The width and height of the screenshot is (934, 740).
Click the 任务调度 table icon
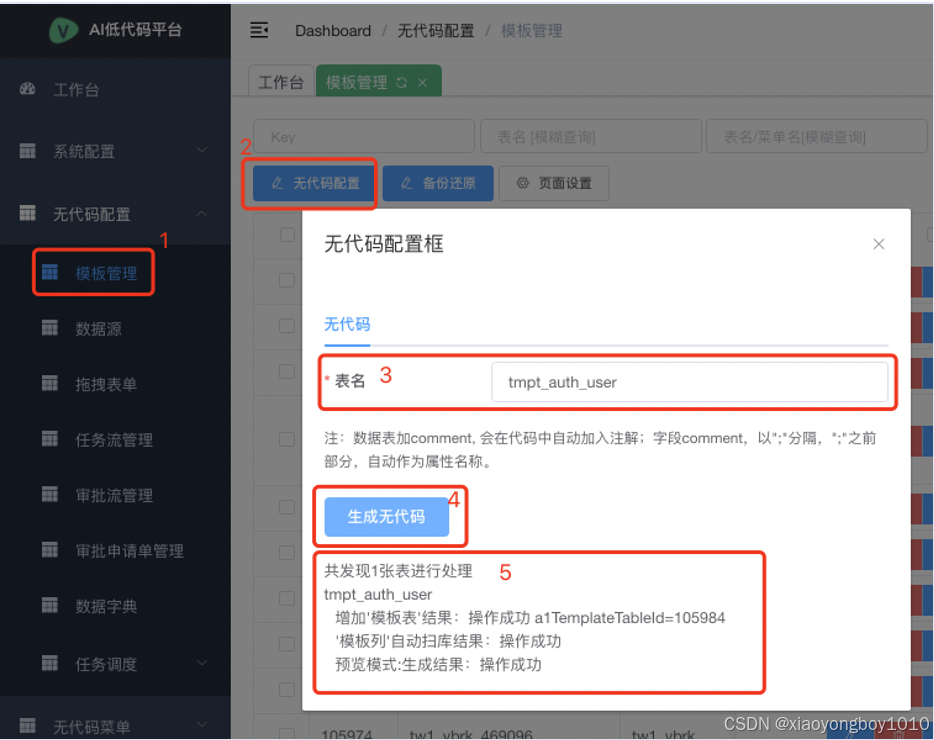(x=49, y=663)
